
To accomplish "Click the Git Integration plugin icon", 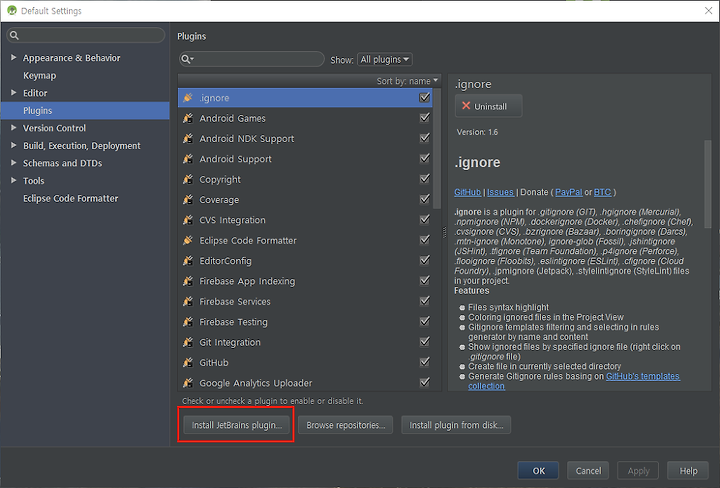I will pos(188,342).
